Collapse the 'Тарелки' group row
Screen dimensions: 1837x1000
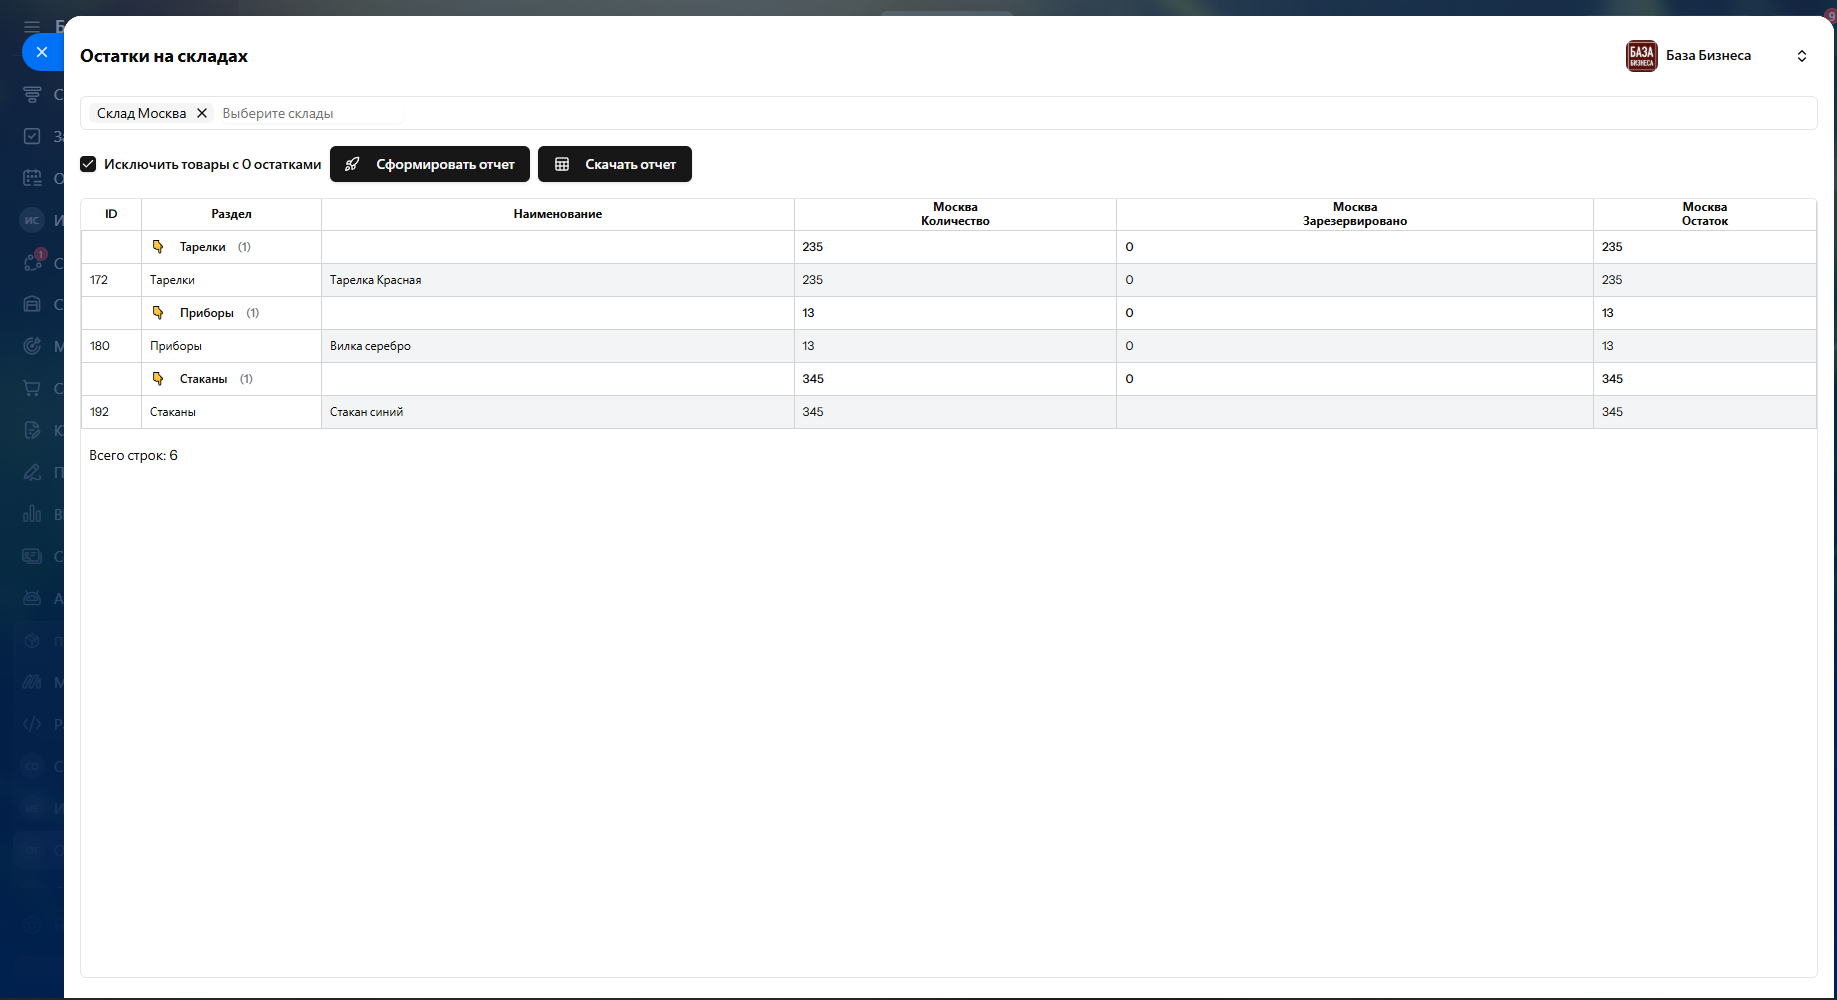tap(158, 247)
